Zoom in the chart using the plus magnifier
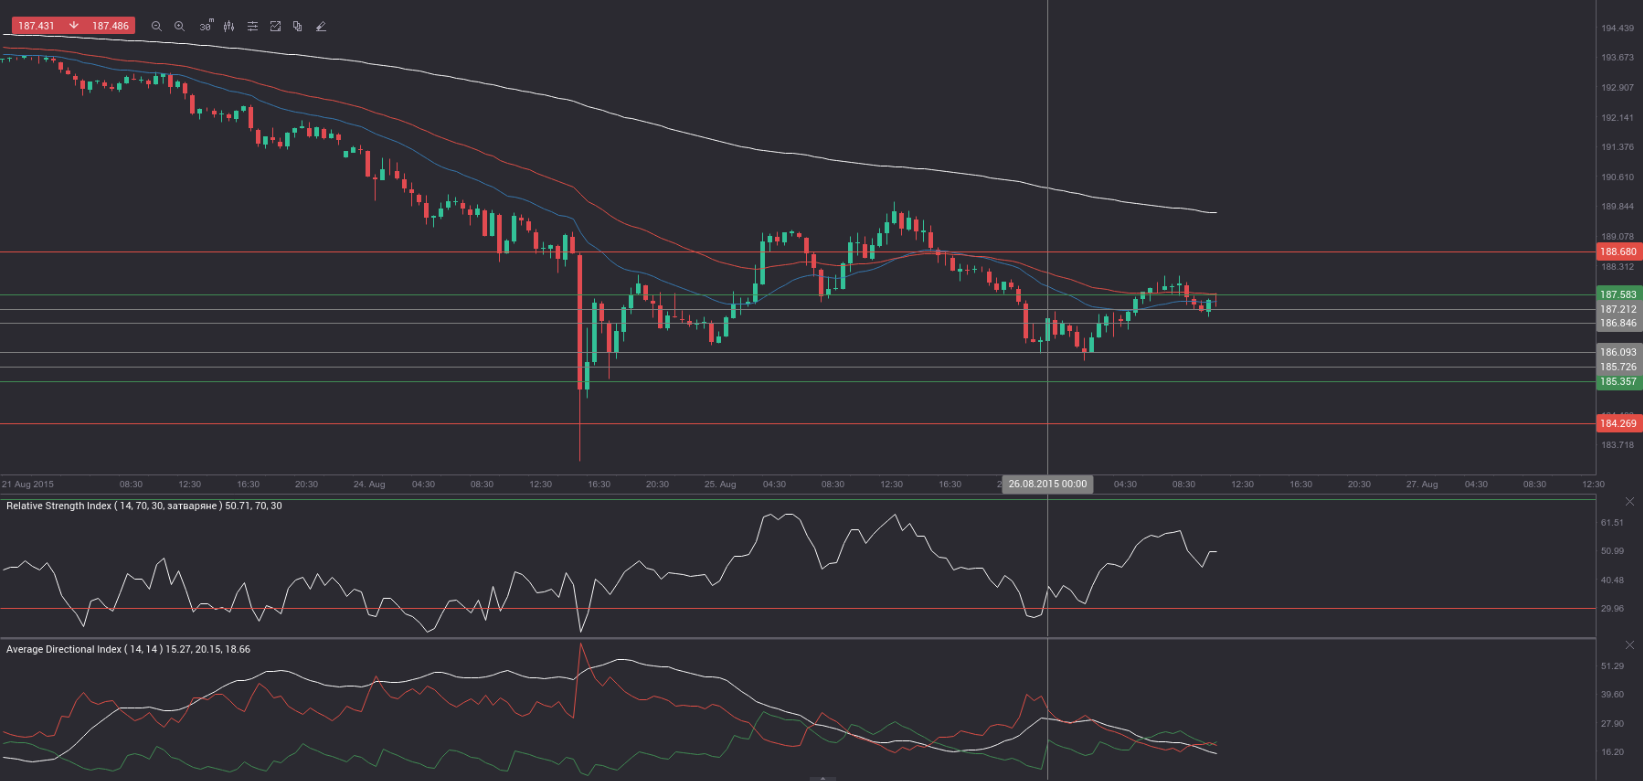1643x781 pixels. (180, 26)
